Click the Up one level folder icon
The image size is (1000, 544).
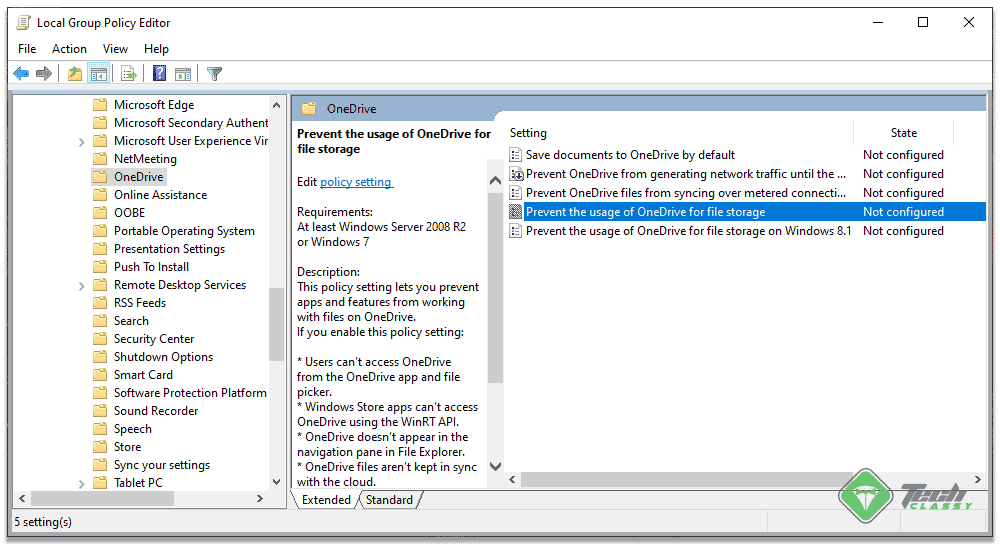(75, 74)
